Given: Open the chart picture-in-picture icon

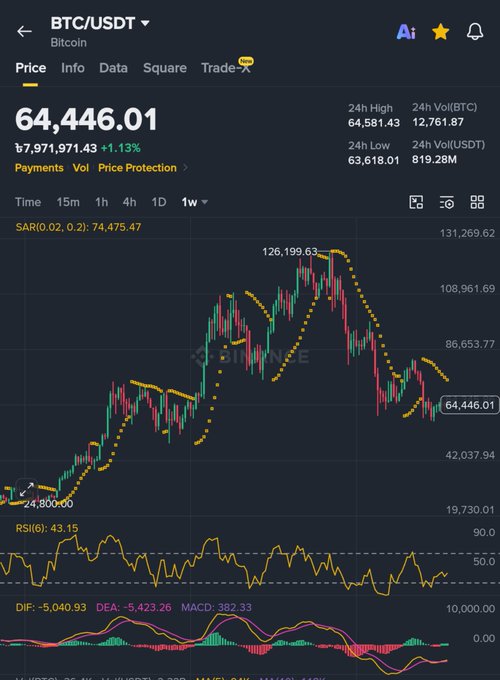Looking at the screenshot, I should point(416,202).
